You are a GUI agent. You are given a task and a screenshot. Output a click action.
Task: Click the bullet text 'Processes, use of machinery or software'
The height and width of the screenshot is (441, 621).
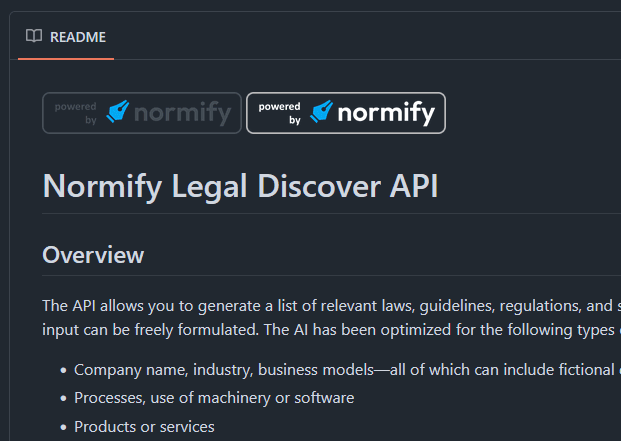[214, 398]
